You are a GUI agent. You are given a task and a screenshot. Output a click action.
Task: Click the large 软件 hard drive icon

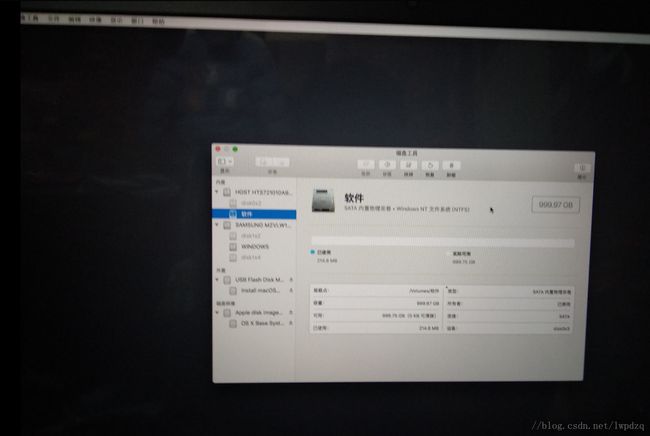click(x=323, y=200)
